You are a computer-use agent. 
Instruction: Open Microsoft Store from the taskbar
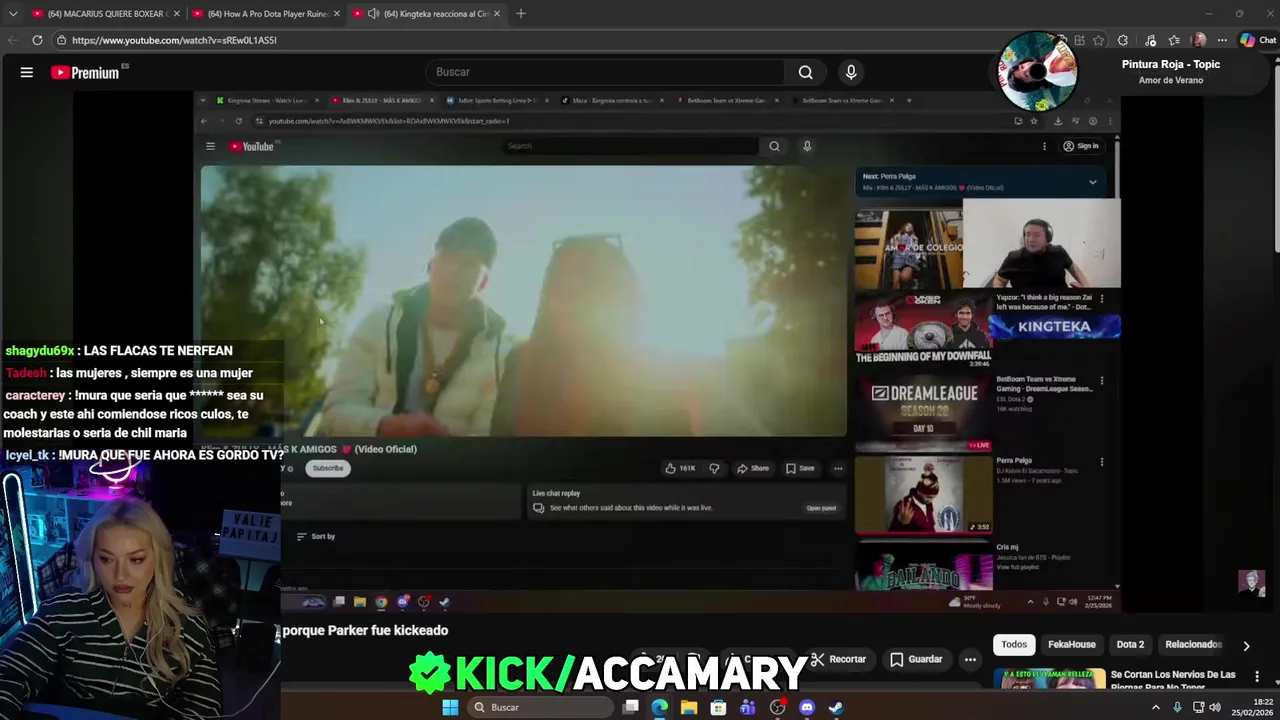[x=718, y=707]
